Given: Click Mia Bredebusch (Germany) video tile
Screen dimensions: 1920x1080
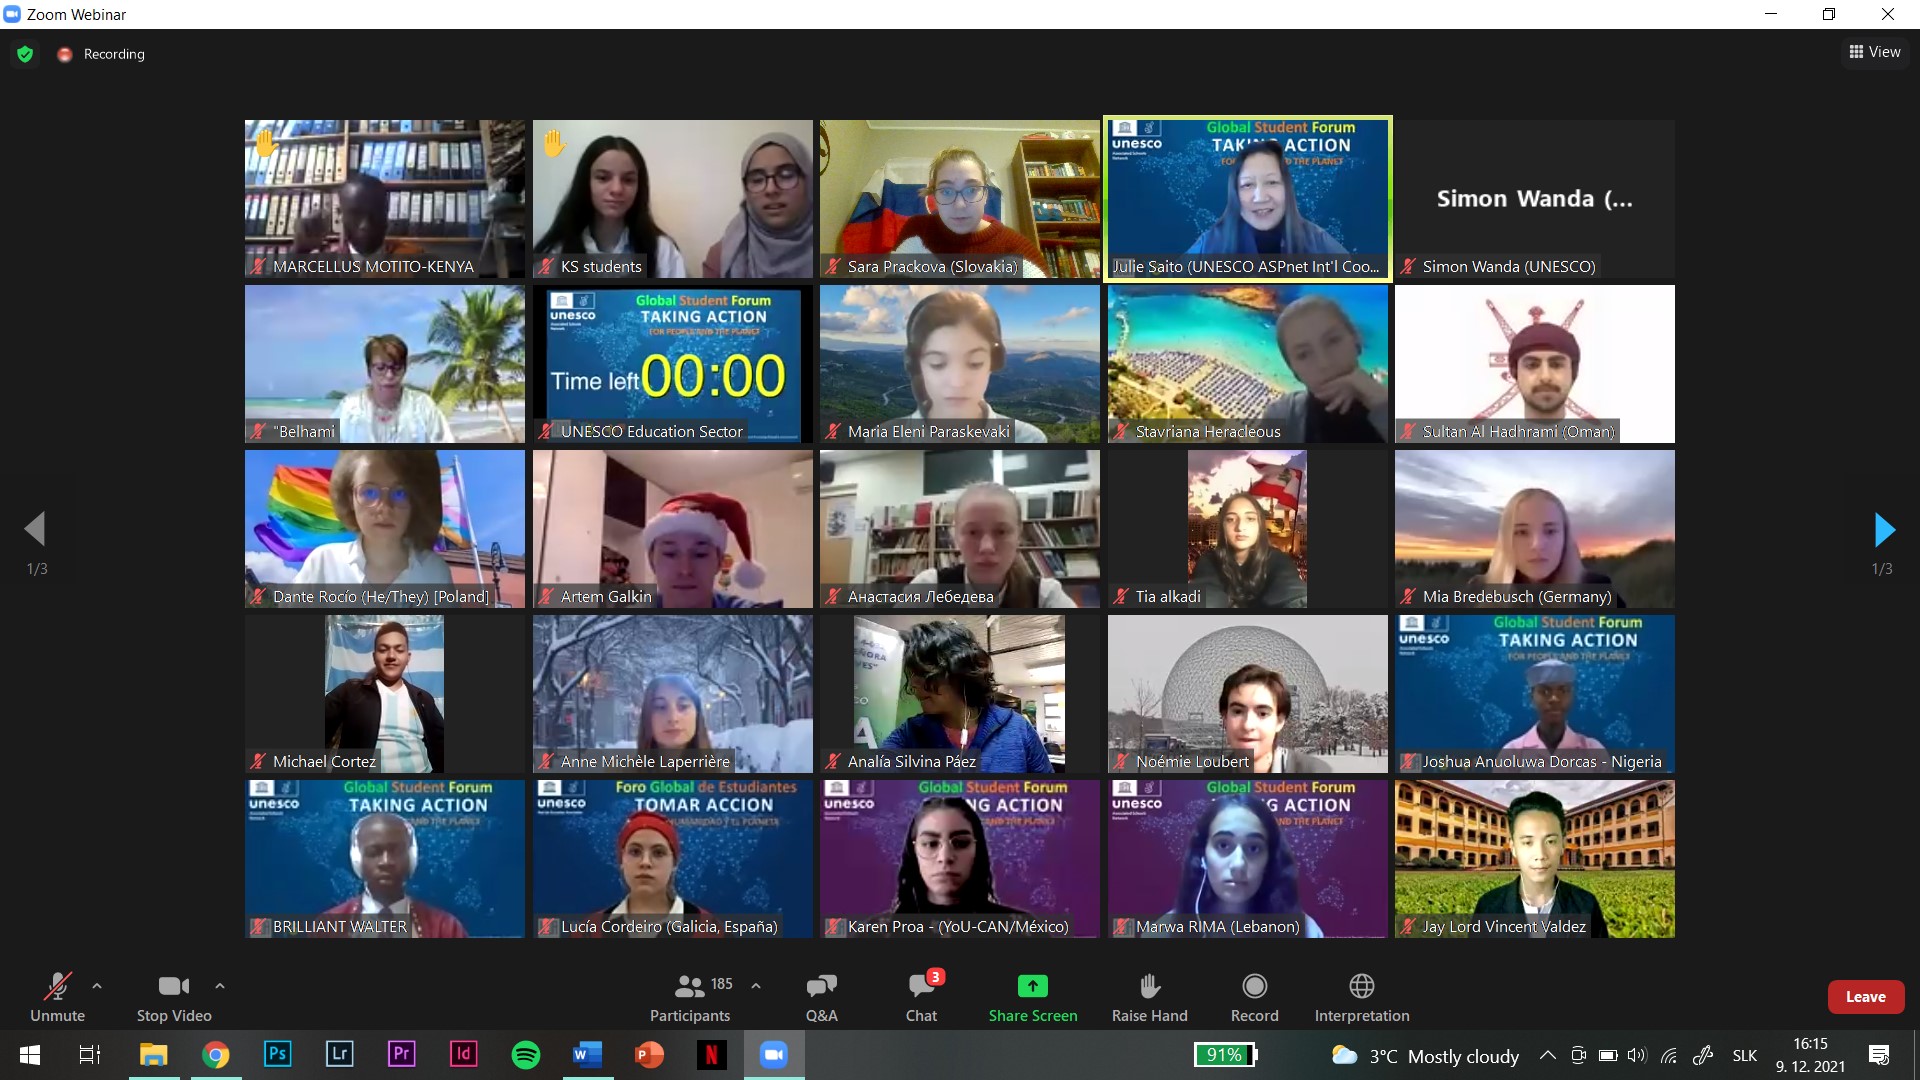Looking at the screenshot, I should click(1535, 529).
